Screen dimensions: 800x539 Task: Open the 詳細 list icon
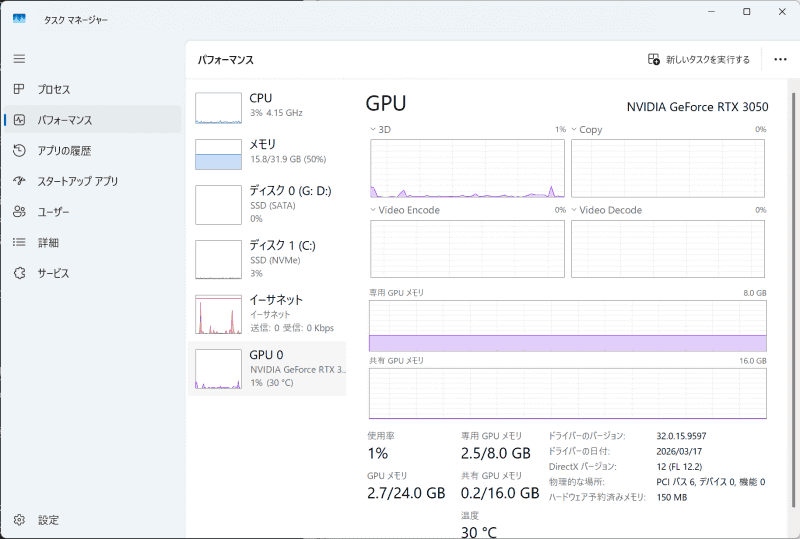tap(19, 242)
